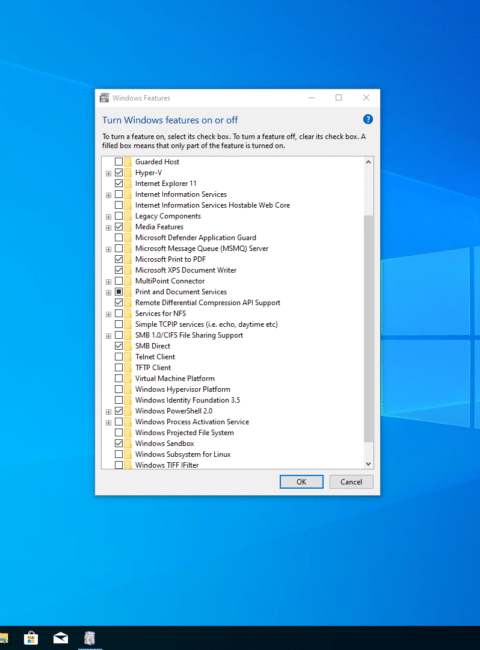Open the Mail app in the taskbar
The height and width of the screenshot is (650, 480).
[x=61, y=638]
